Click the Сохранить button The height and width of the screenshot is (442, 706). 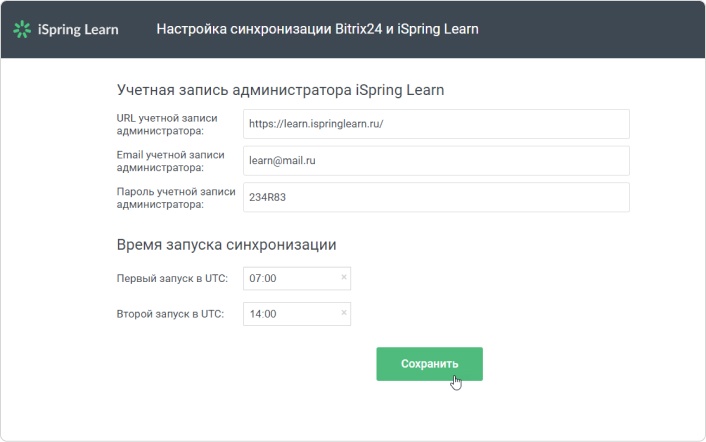(430, 364)
